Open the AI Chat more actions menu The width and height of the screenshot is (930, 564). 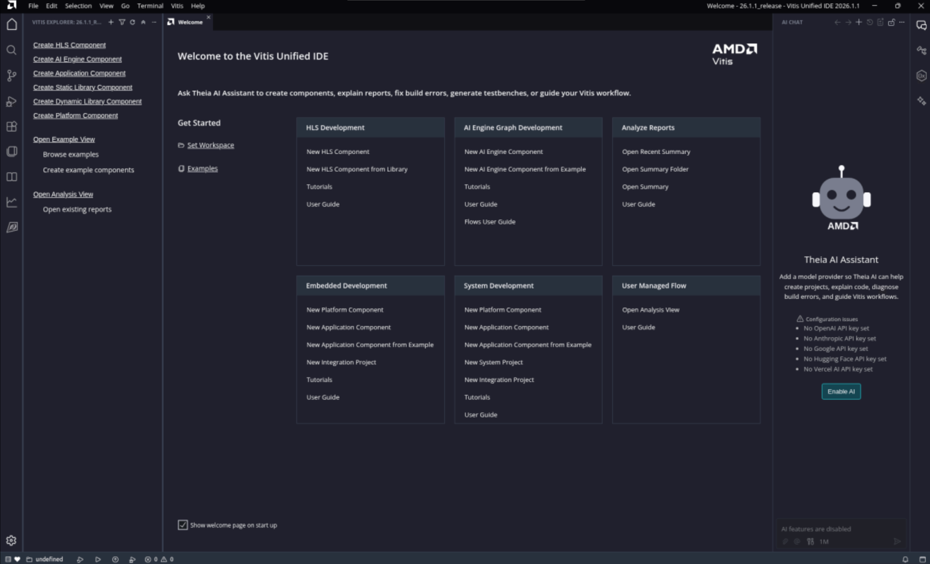pos(902,22)
